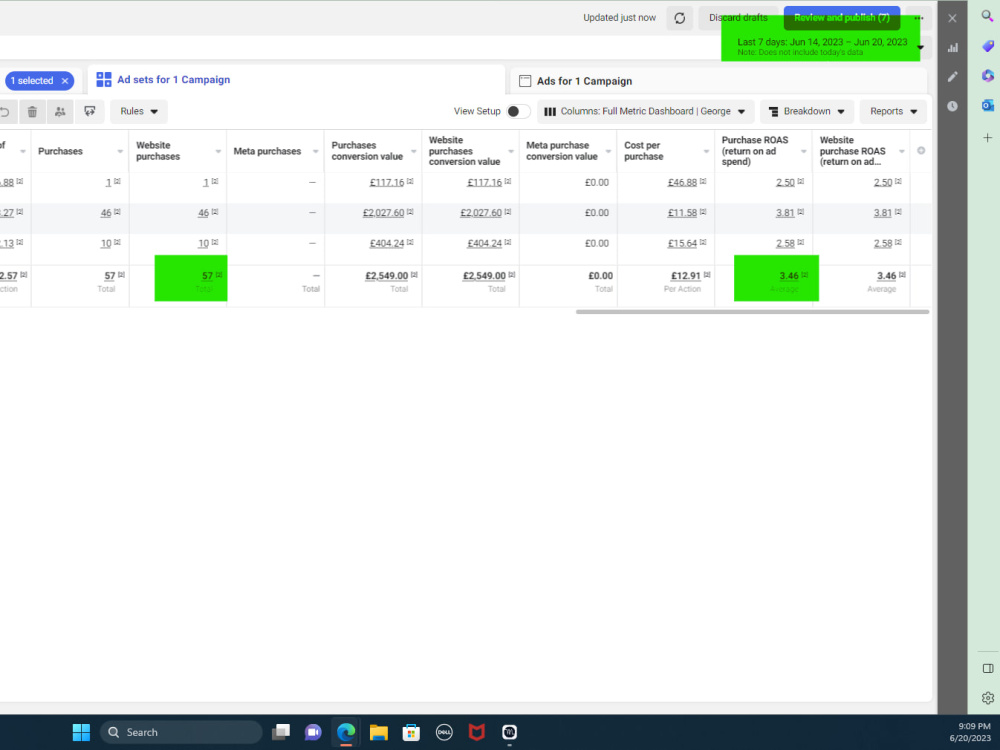Sort by Meta purchase conversion value header
This screenshot has width=1000, height=750.
pos(562,151)
